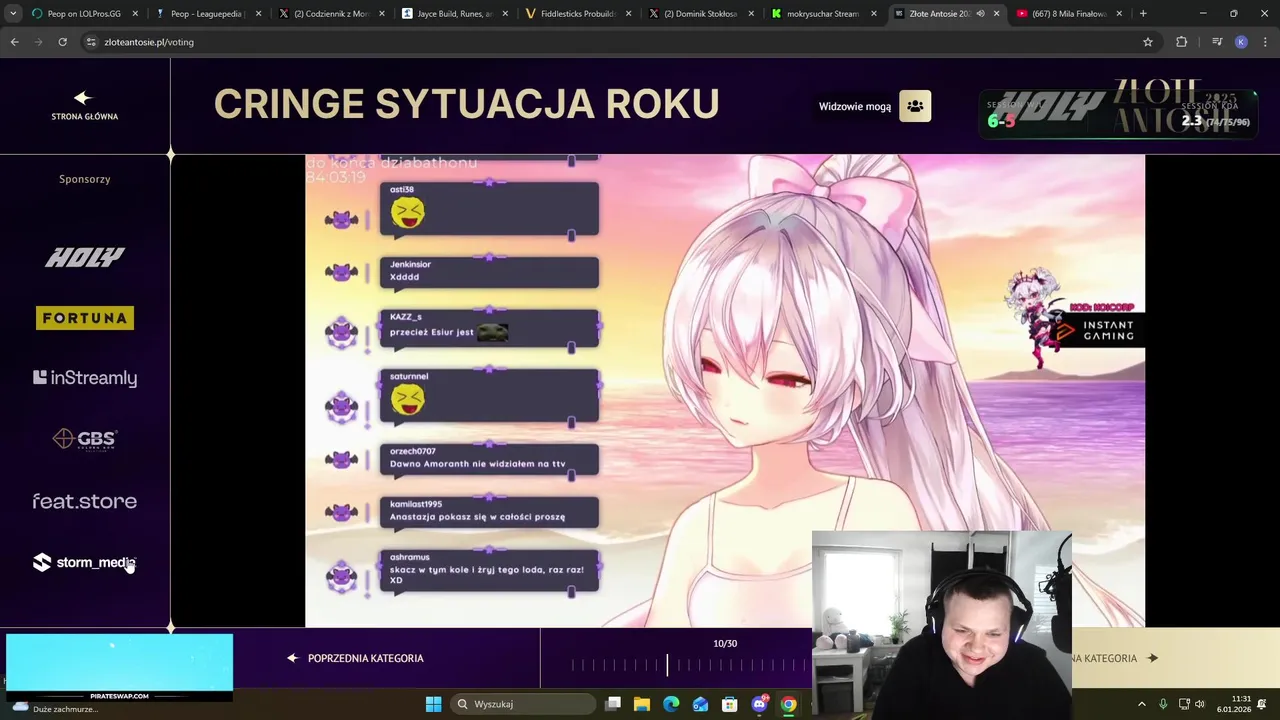Click the Strona Główna link

pyautogui.click(x=85, y=116)
